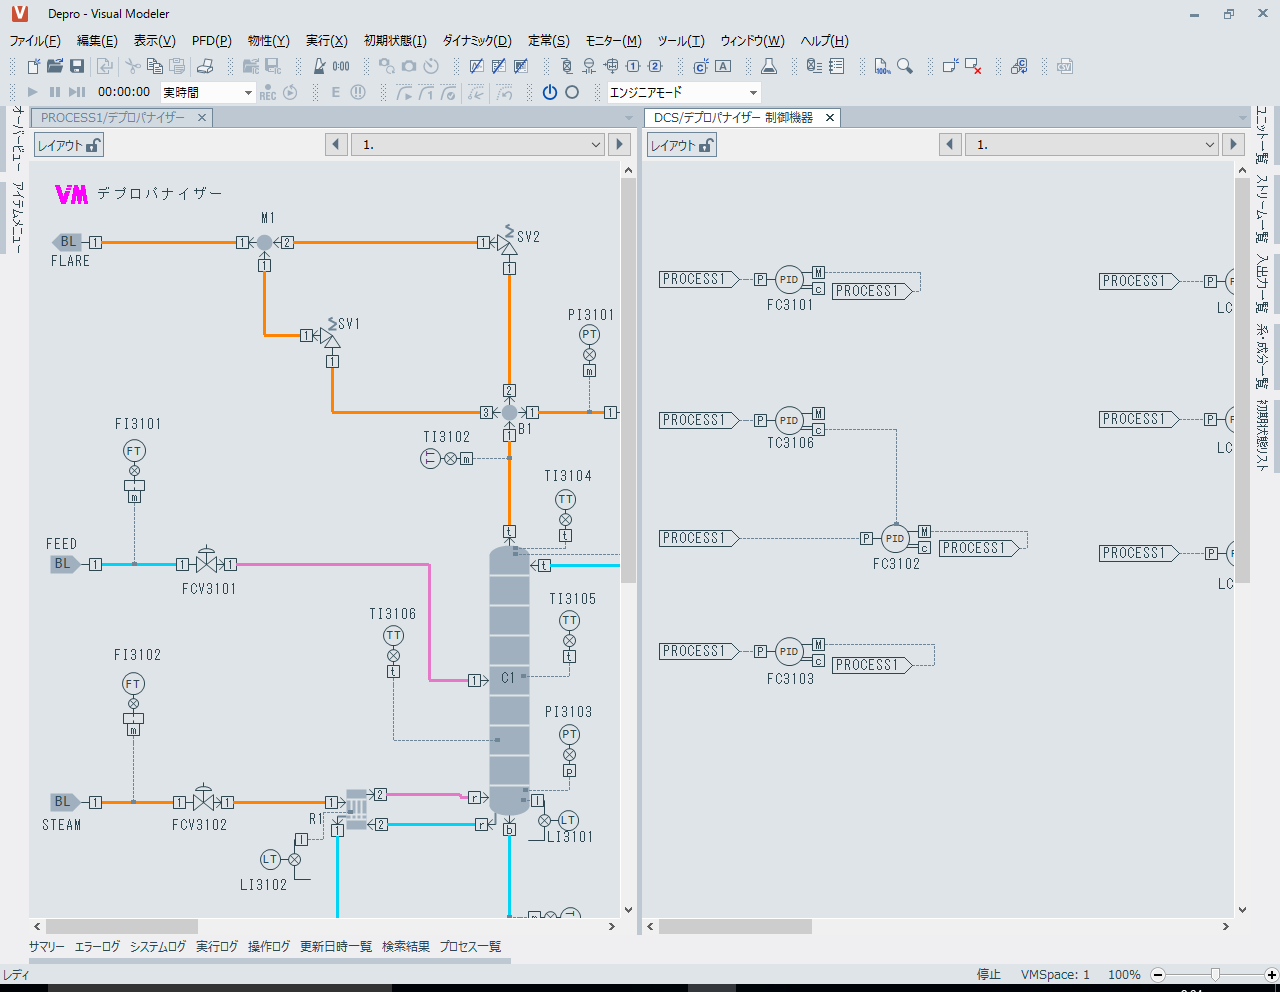Click the print icon in toolbar

(x=205, y=66)
